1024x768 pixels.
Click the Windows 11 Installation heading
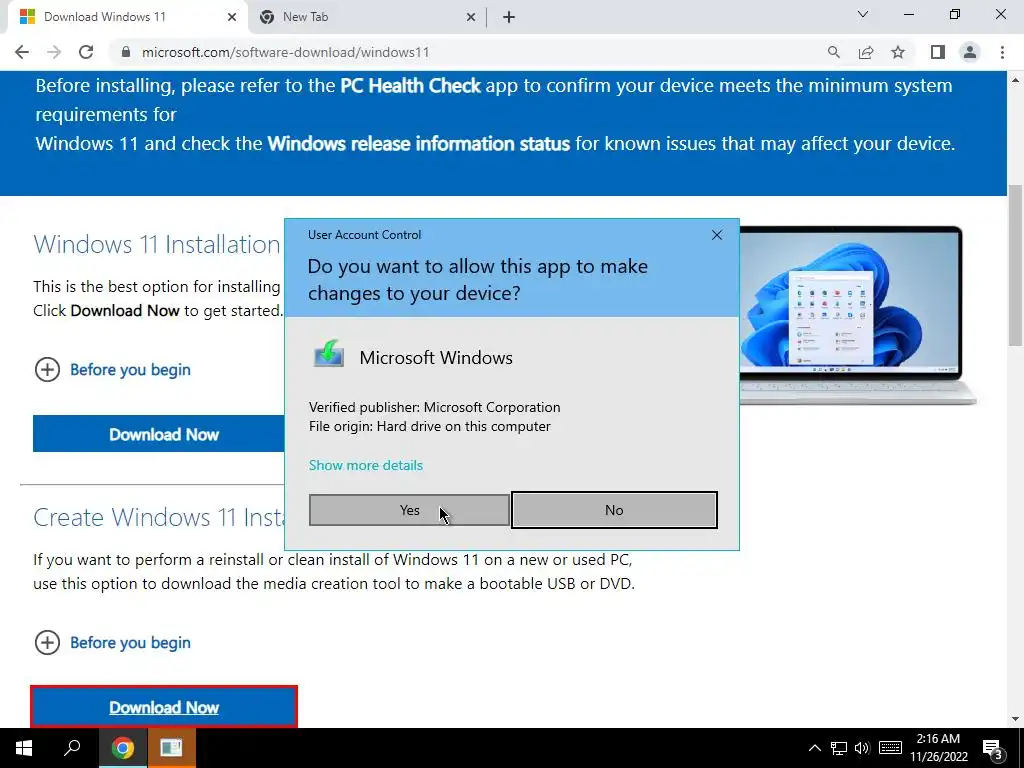click(x=157, y=244)
